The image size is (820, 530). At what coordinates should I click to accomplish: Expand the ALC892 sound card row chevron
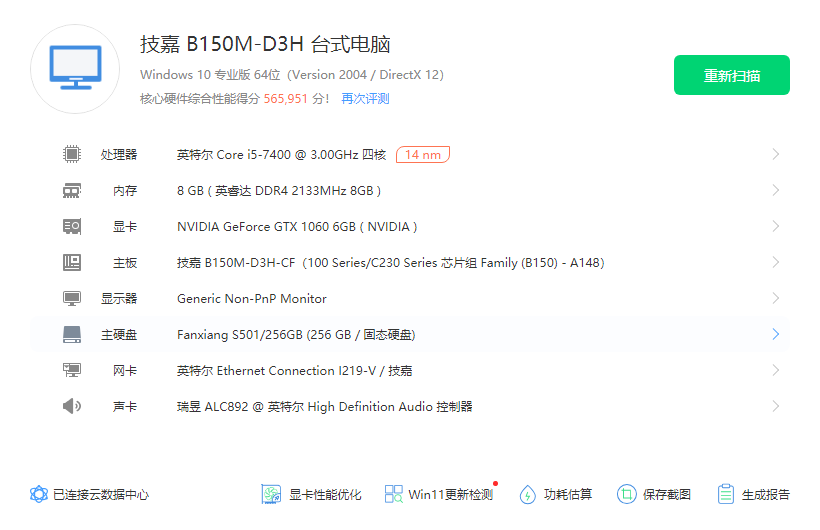776,407
